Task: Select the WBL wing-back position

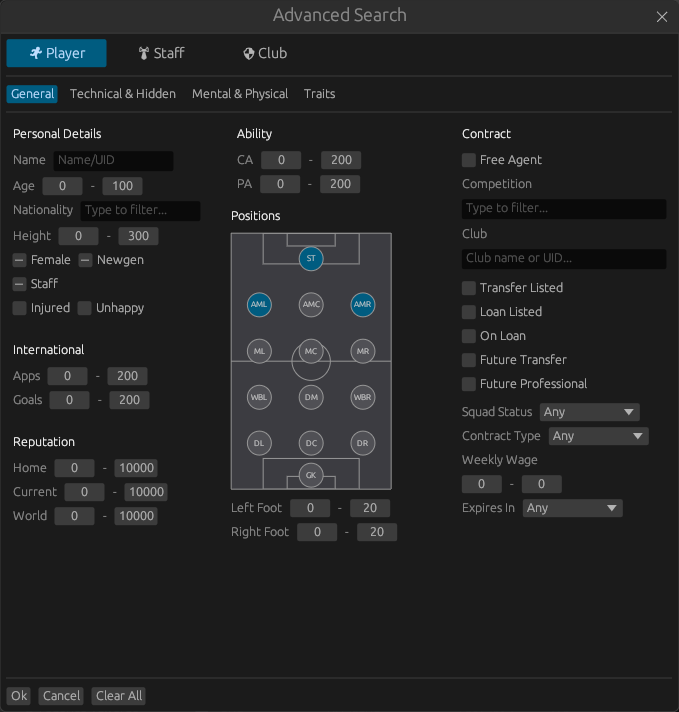Action: [259, 397]
